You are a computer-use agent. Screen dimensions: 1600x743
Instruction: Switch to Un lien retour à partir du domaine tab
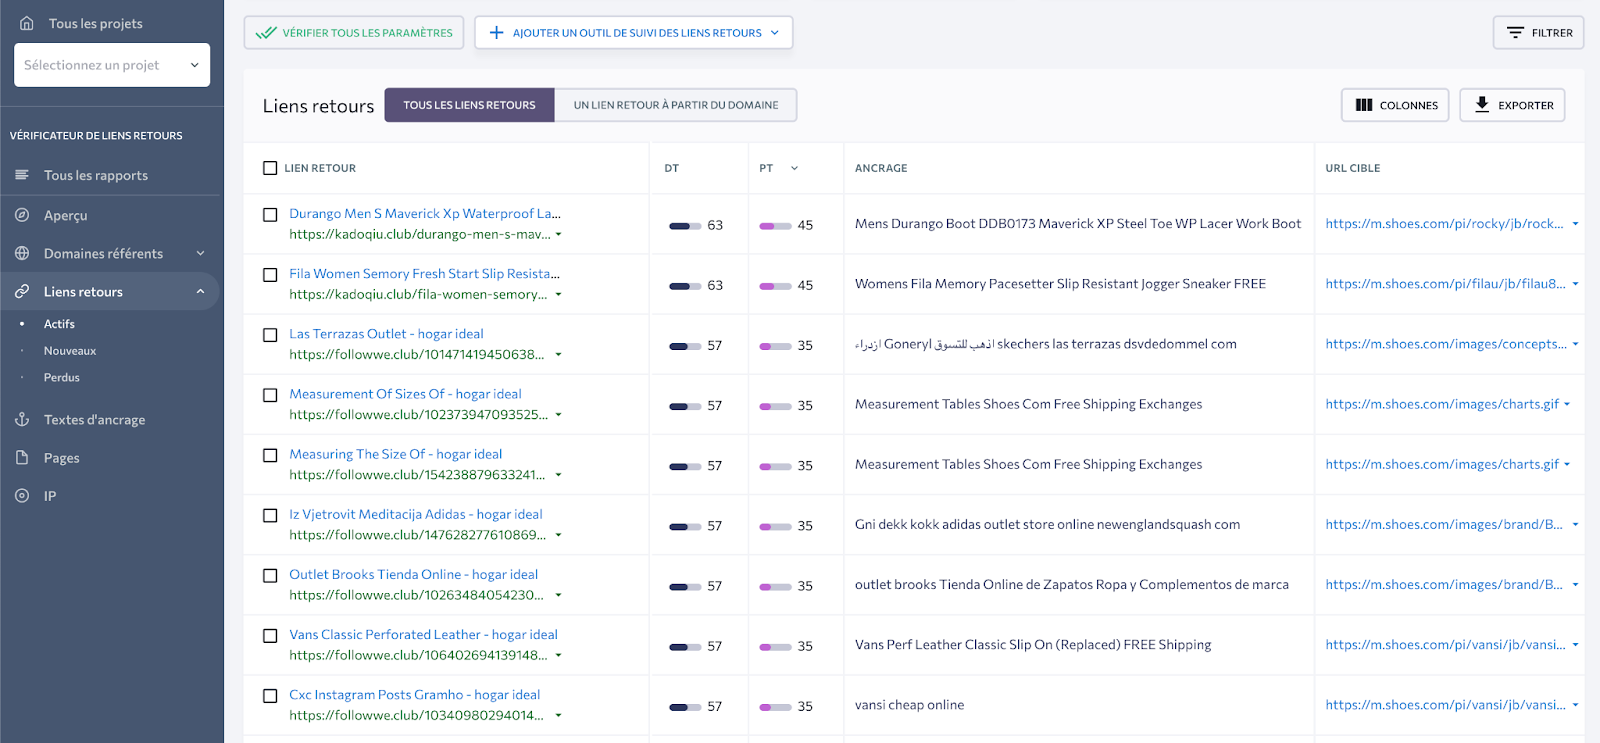[x=676, y=105]
